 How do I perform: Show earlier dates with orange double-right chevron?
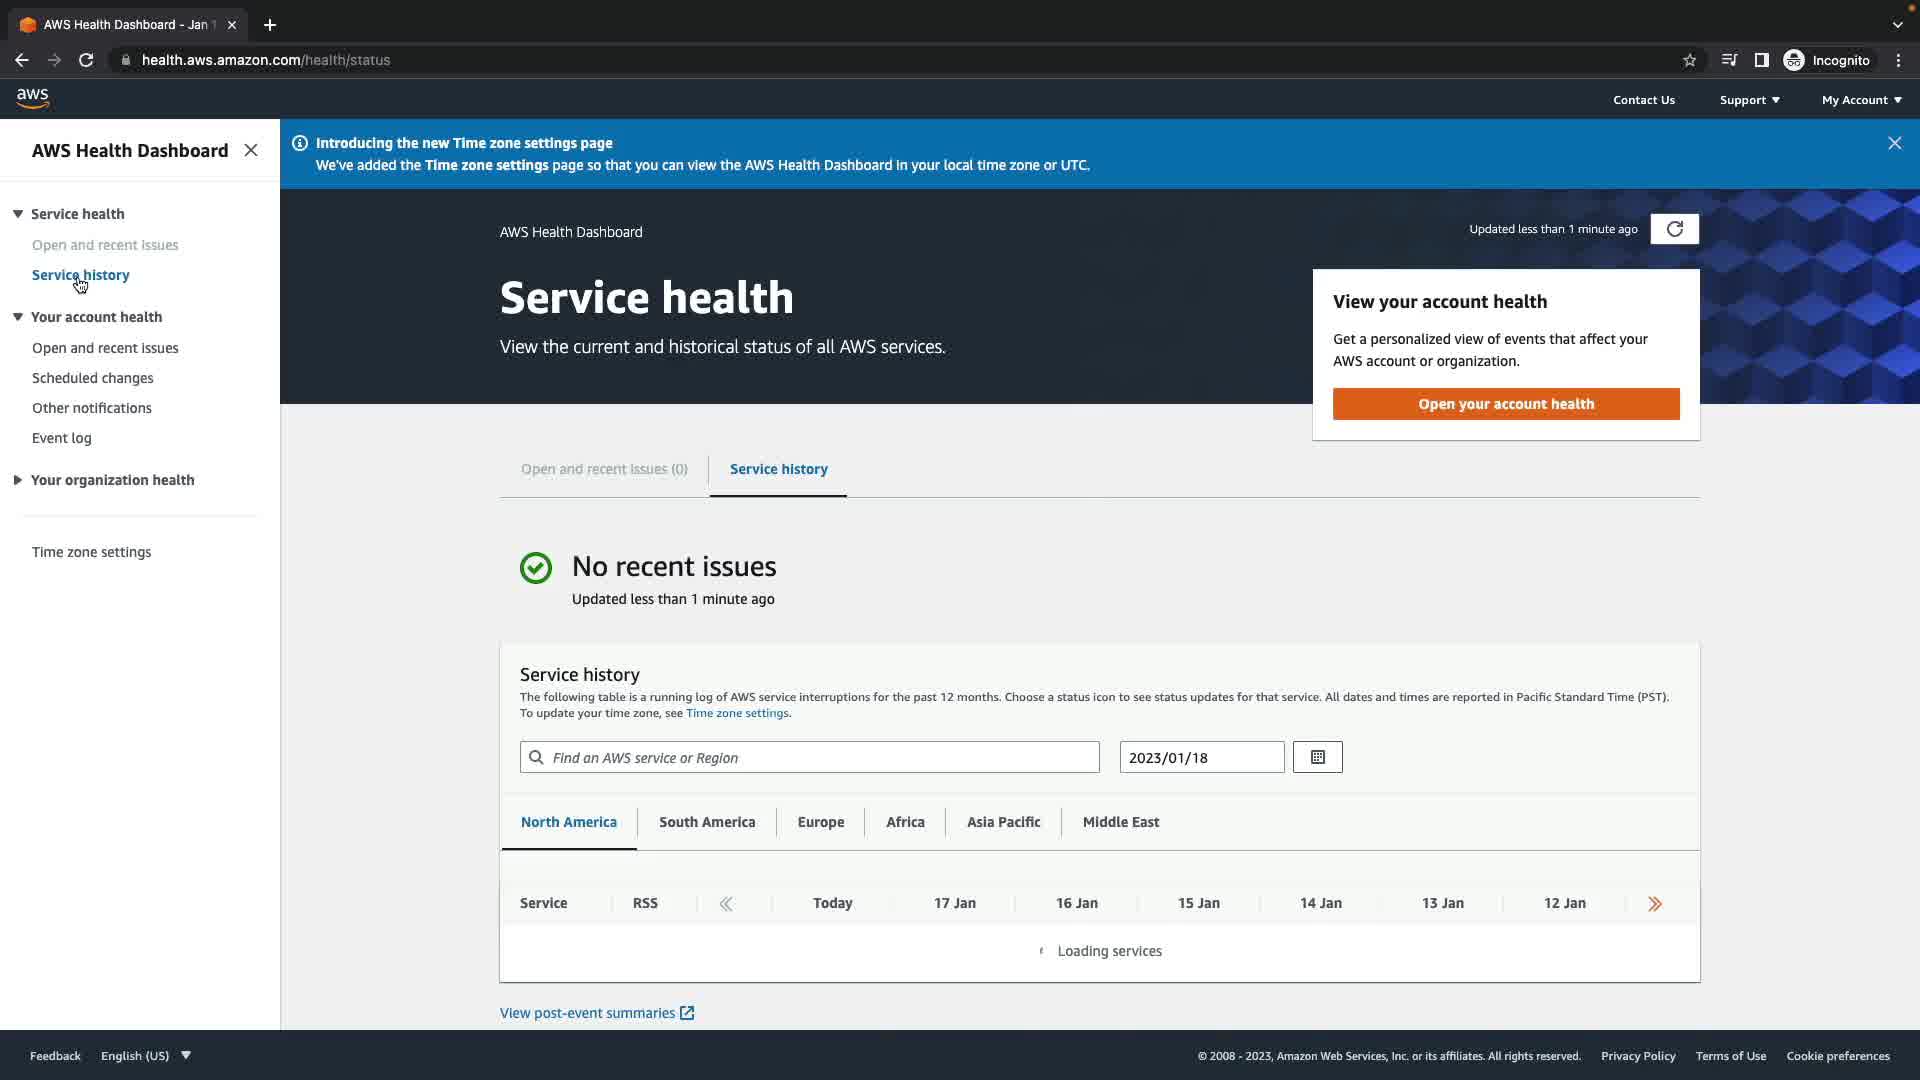click(1655, 904)
